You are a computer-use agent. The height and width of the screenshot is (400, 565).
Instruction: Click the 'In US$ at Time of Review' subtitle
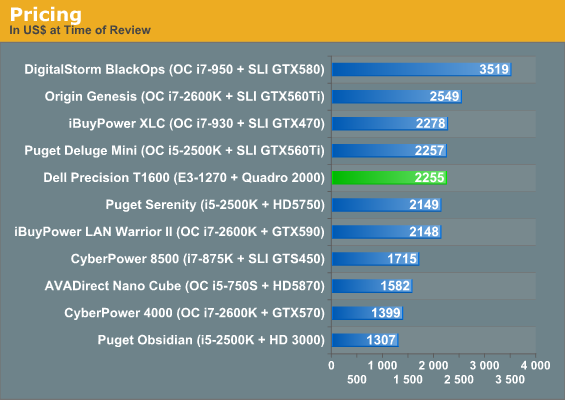(80, 30)
